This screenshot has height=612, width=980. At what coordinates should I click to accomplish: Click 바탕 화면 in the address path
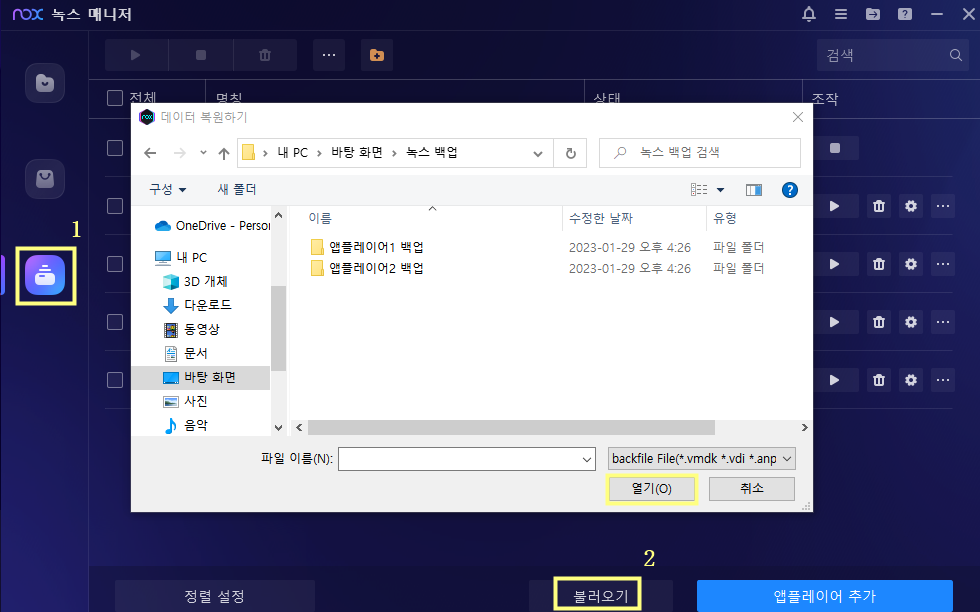(356, 153)
